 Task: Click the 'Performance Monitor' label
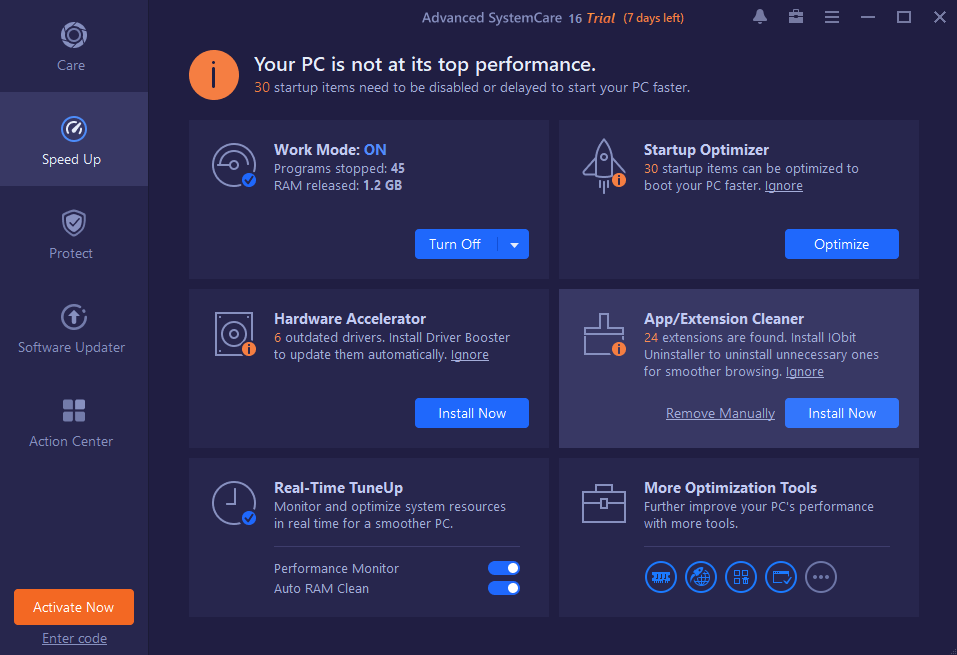pyautogui.click(x=336, y=568)
